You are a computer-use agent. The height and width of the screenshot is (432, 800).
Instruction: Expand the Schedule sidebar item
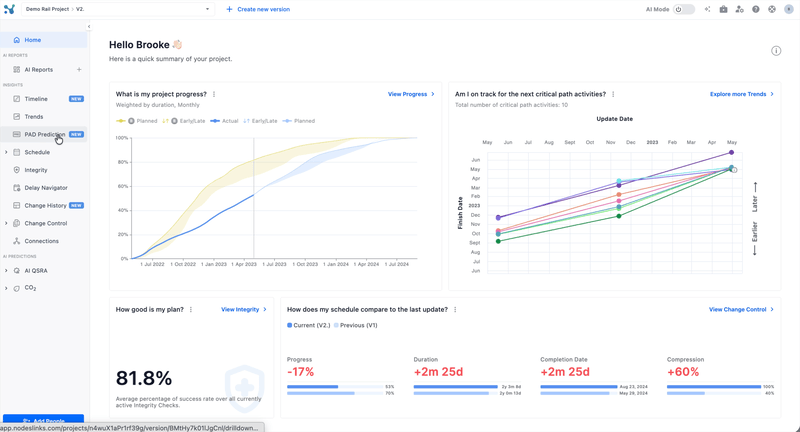click(6, 153)
